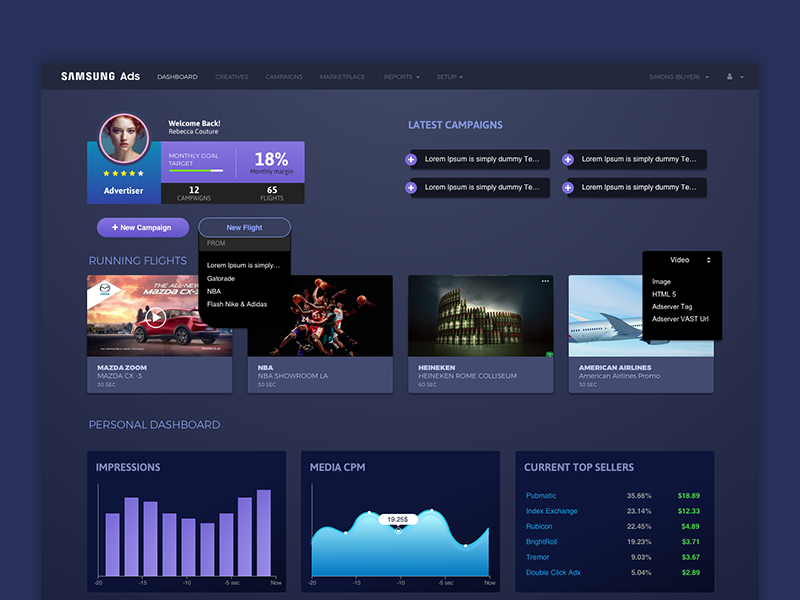The image size is (800, 600).
Task: Go to the Dashboard tab
Action: (177, 77)
